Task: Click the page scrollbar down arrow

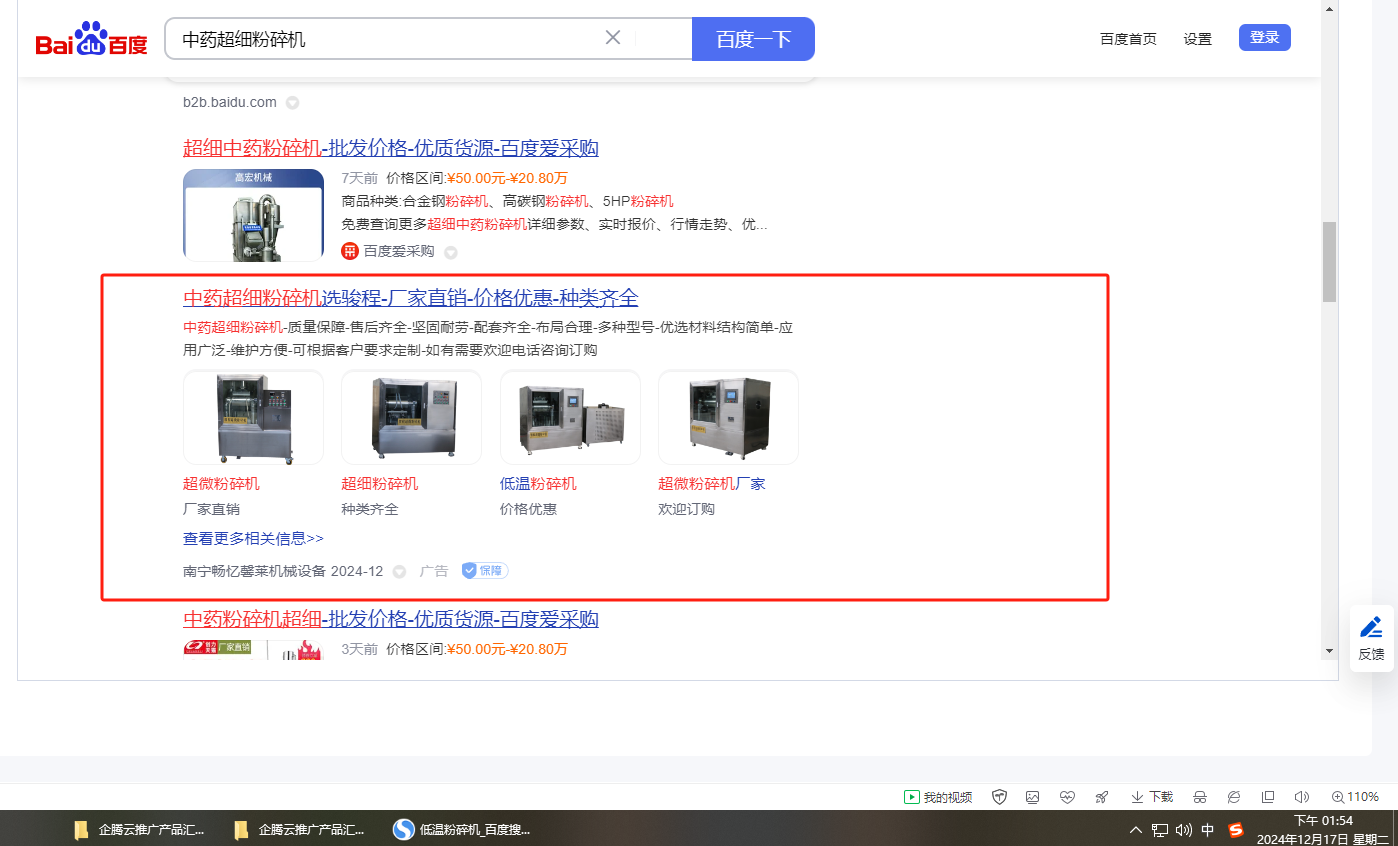Action: (1329, 651)
